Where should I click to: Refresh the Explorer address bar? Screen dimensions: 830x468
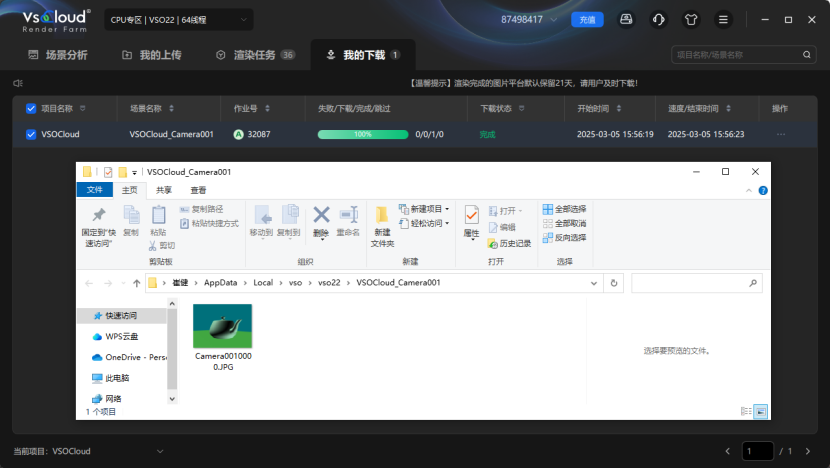coord(614,283)
